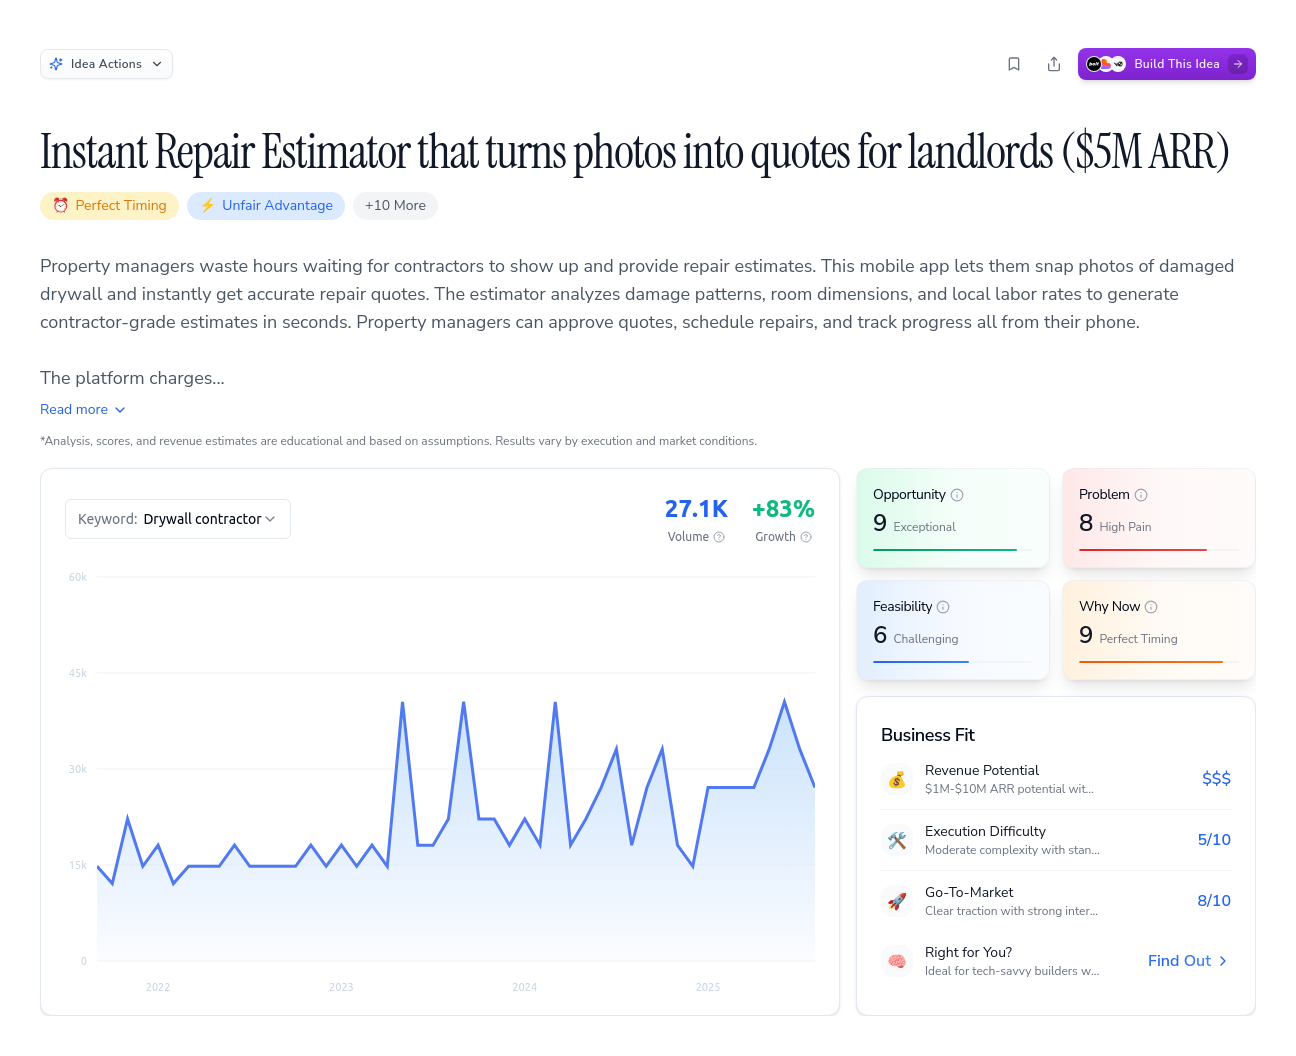
Task: Click the share icon near Build button
Action: point(1054,64)
